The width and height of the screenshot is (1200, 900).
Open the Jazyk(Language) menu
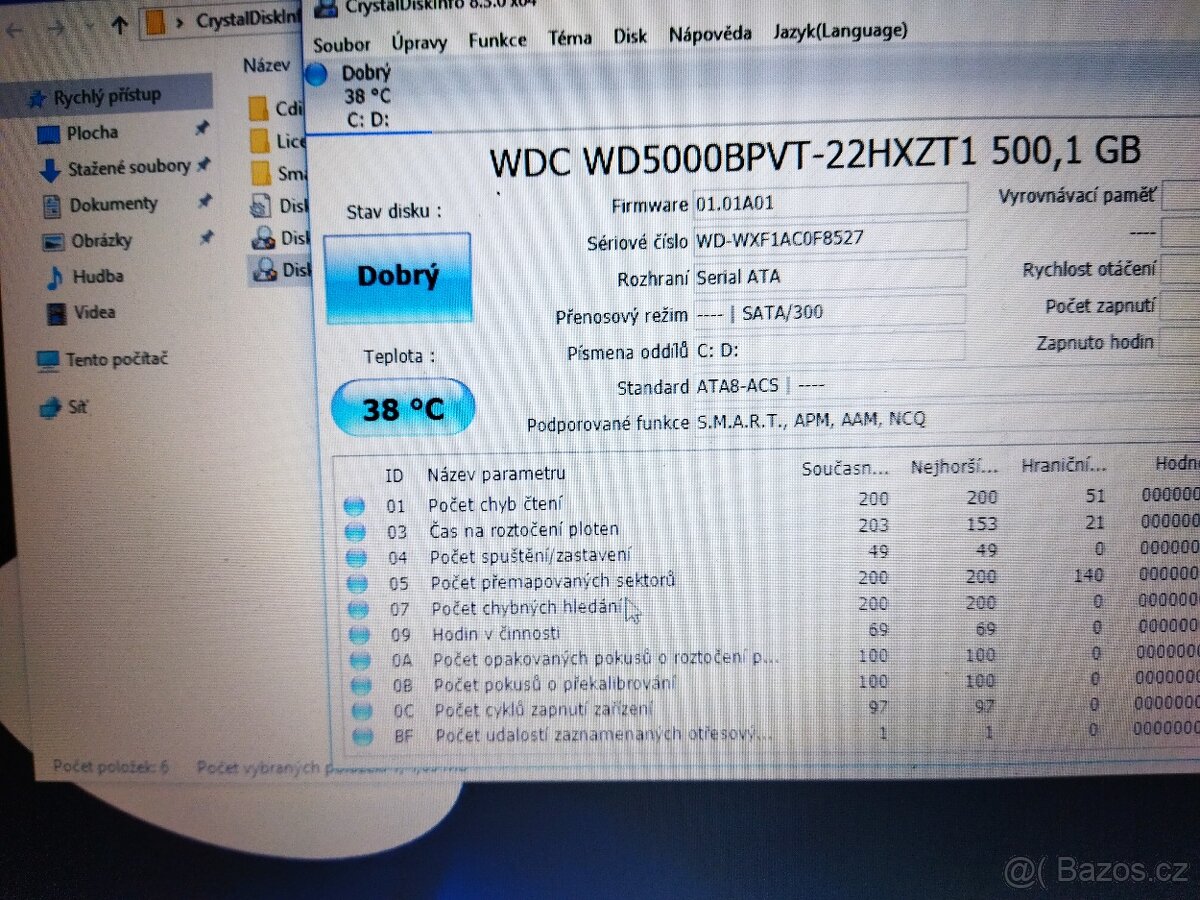(x=840, y=30)
